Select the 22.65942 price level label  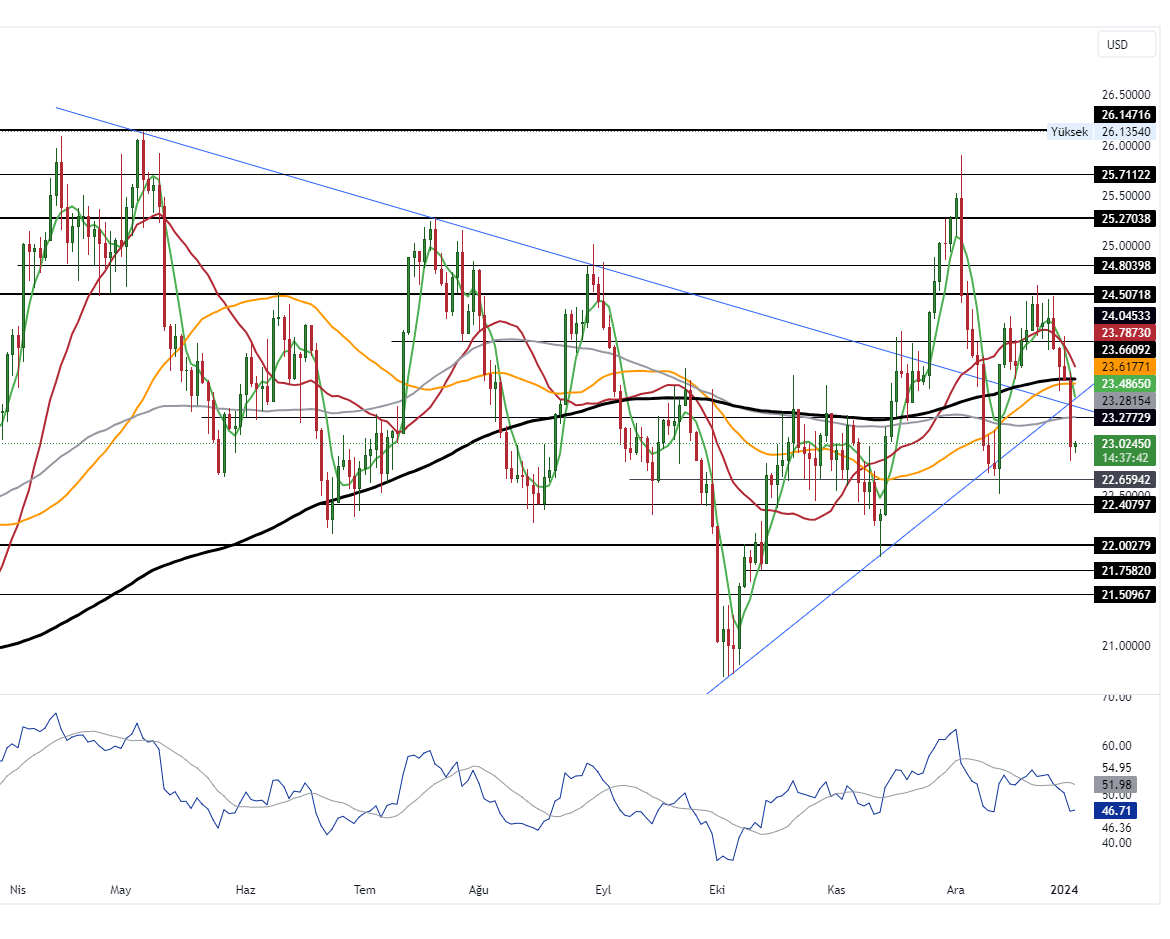1126,480
